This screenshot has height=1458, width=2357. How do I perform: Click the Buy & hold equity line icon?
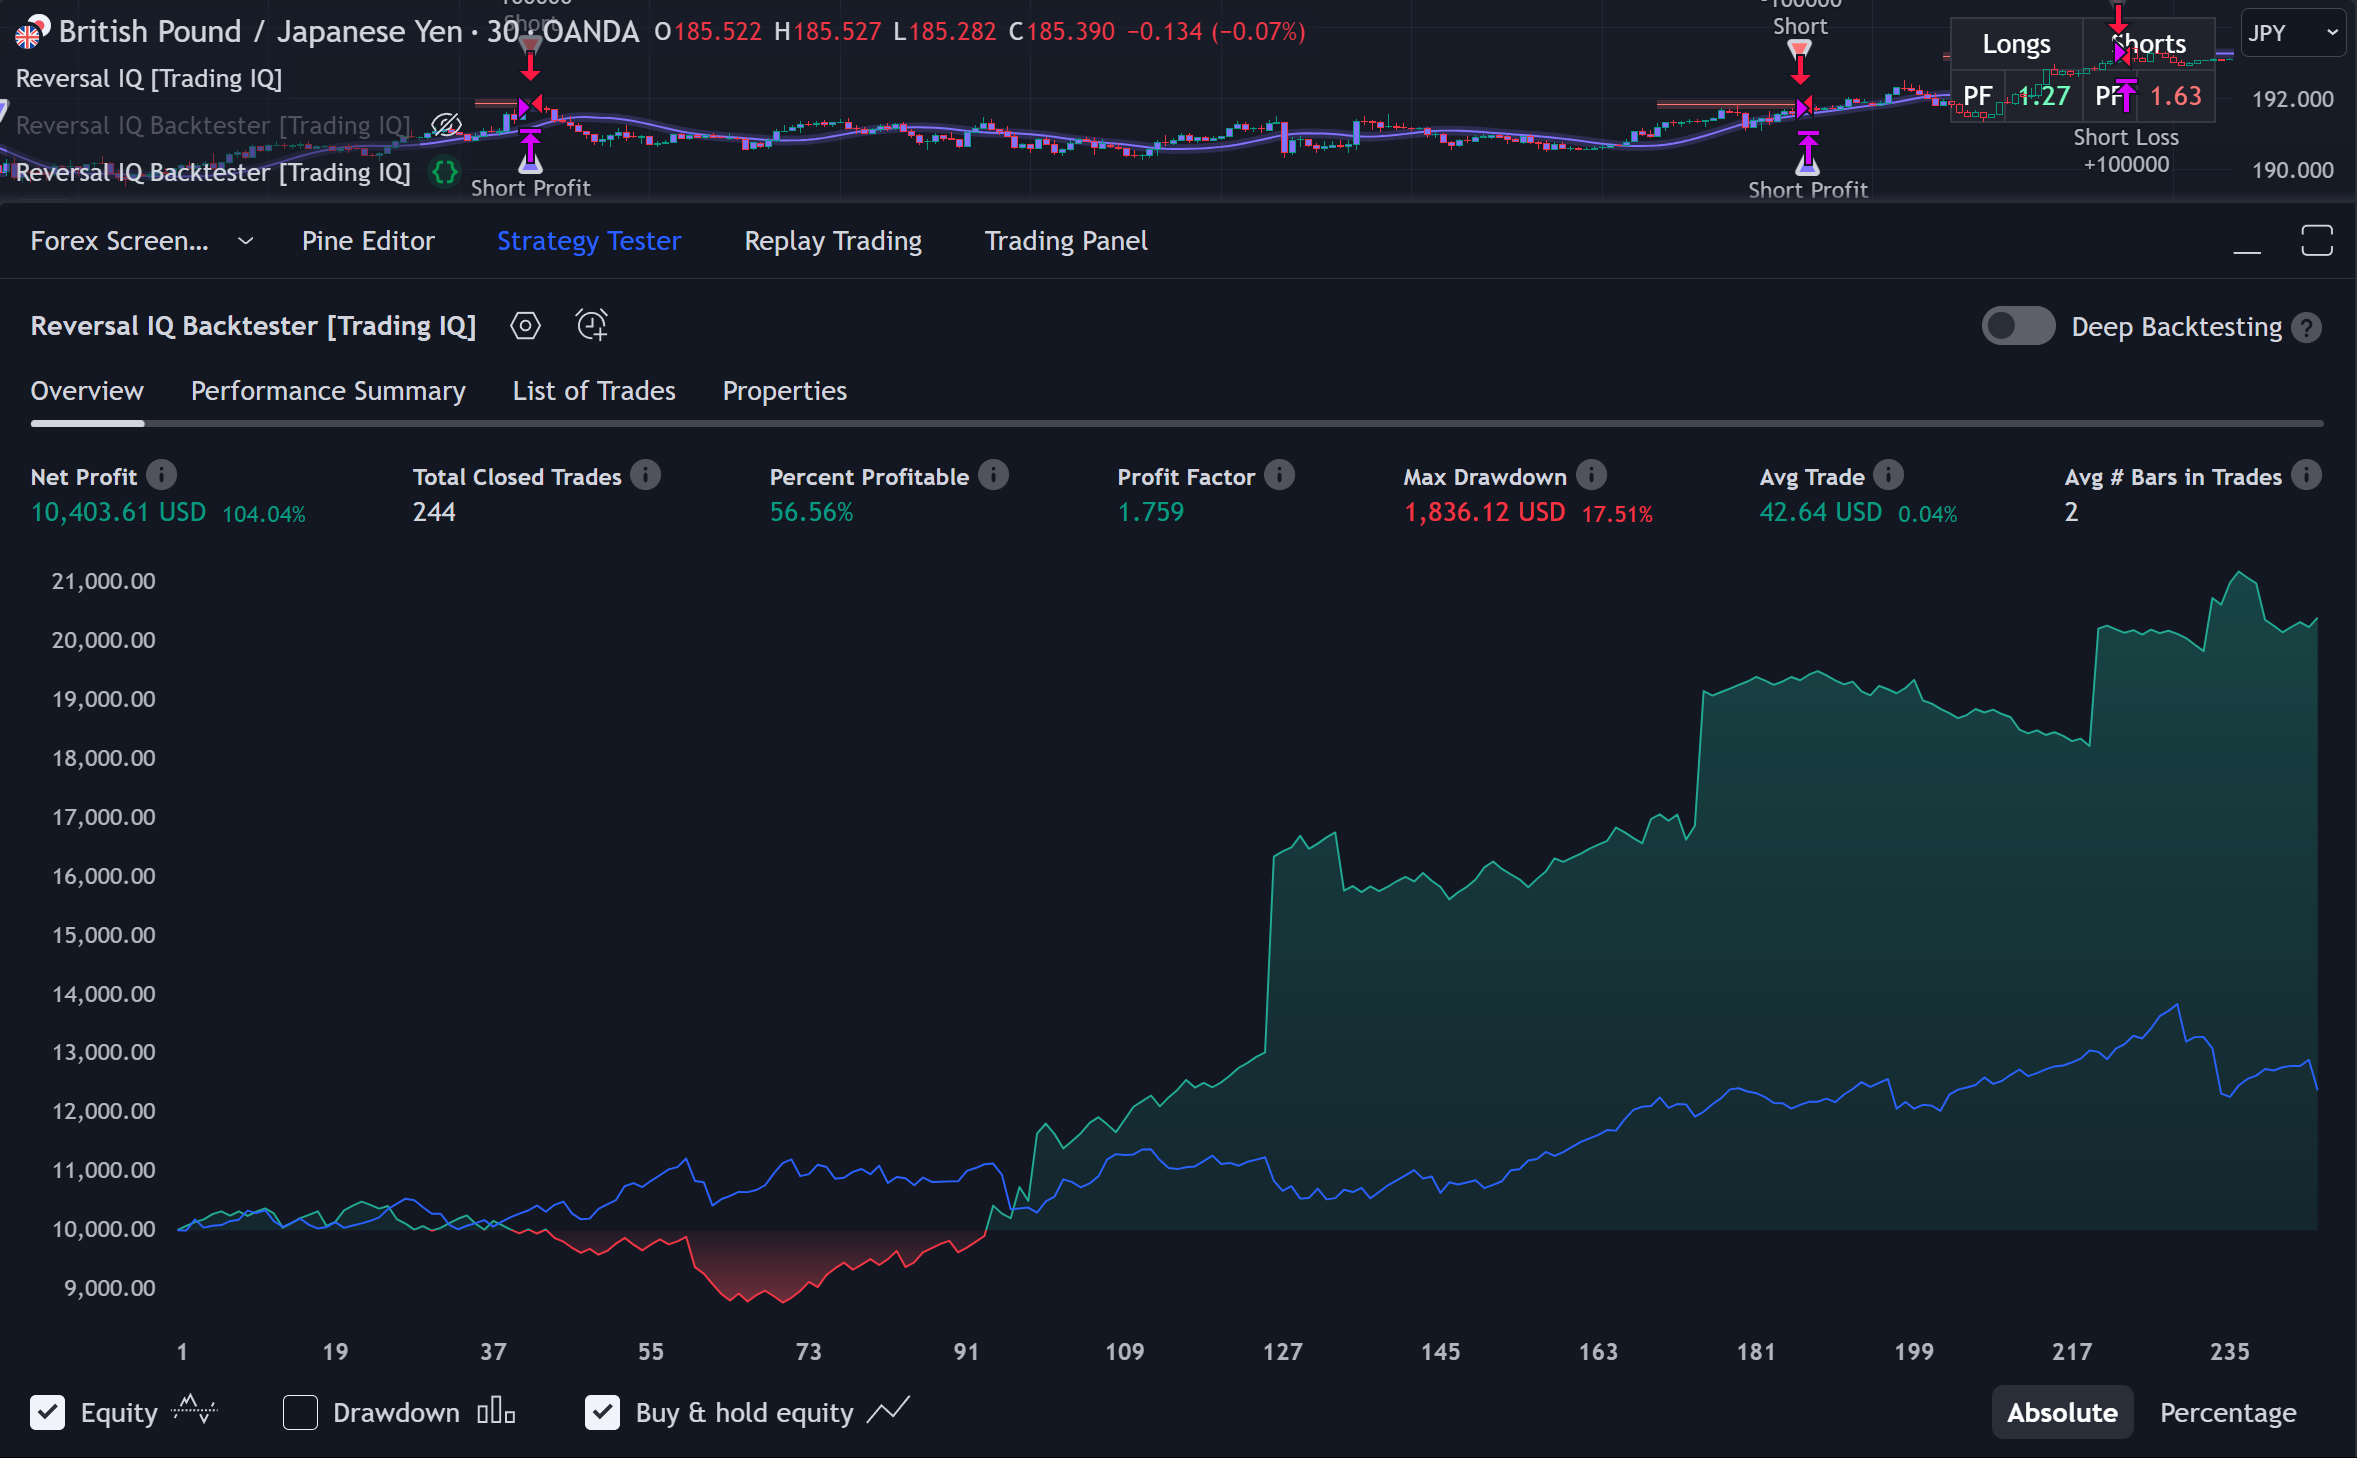(x=888, y=1411)
